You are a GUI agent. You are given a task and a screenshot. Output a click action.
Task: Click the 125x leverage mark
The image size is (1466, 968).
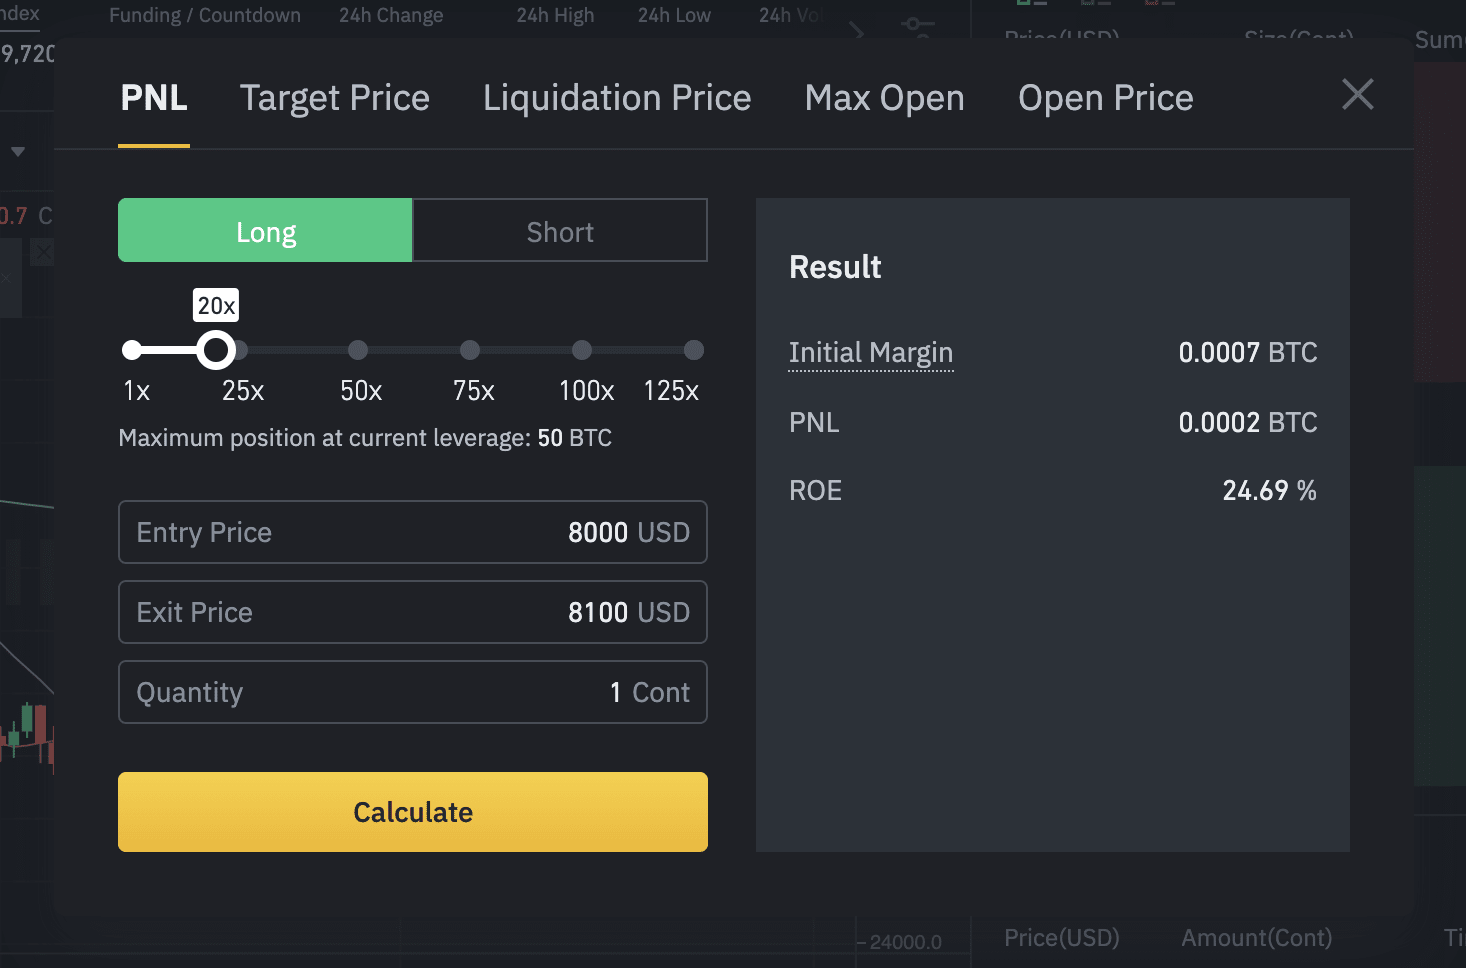[x=694, y=350]
